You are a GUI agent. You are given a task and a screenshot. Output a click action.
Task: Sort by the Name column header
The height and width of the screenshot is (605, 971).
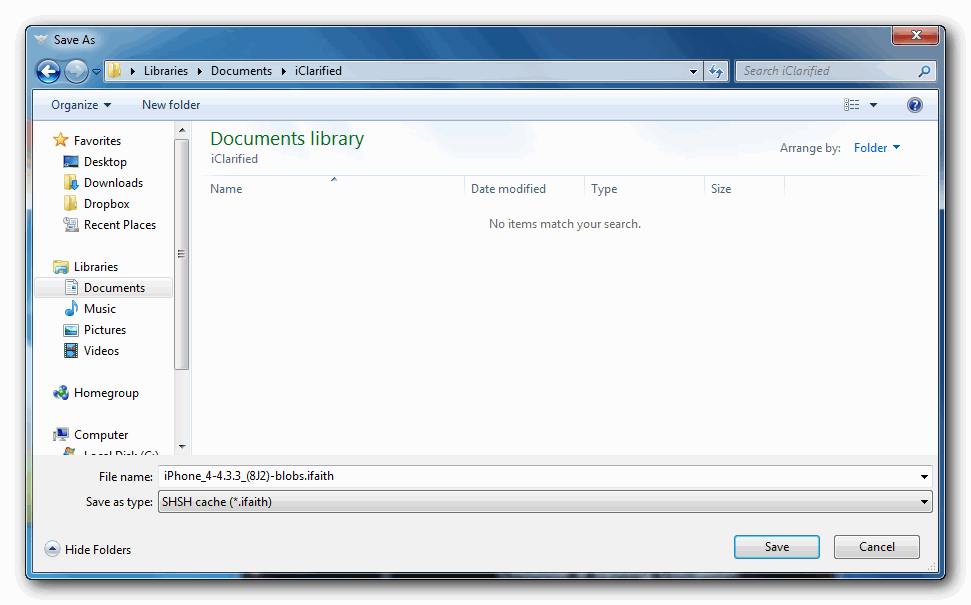click(334, 189)
